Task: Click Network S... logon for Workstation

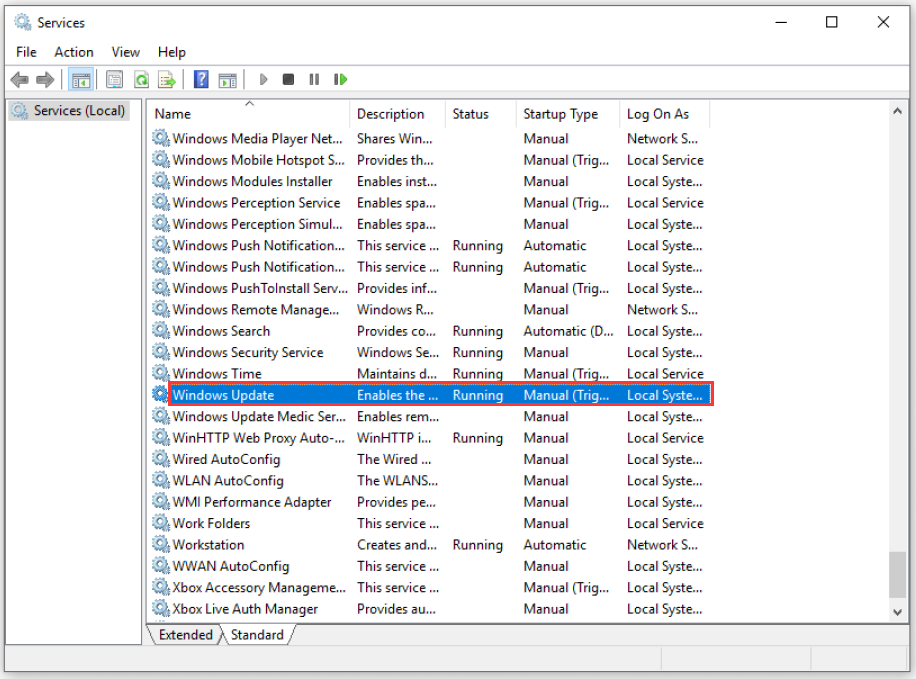Action: click(x=662, y=545)
